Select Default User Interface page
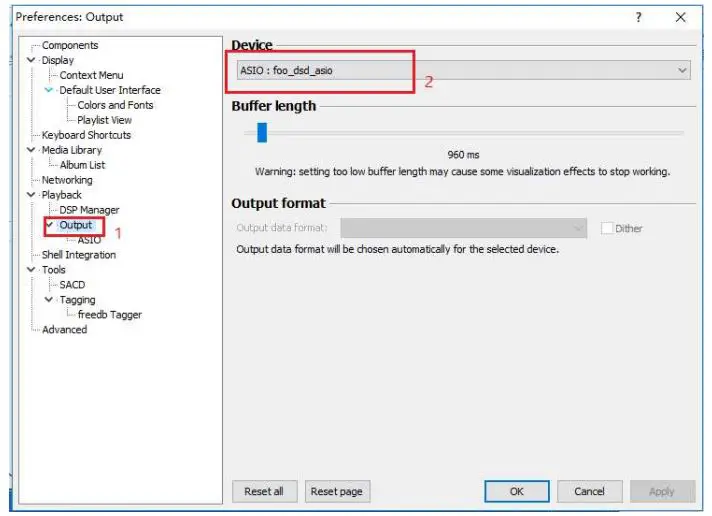The width and height of the screenshot is (712, 516). [x=110, y=90]
